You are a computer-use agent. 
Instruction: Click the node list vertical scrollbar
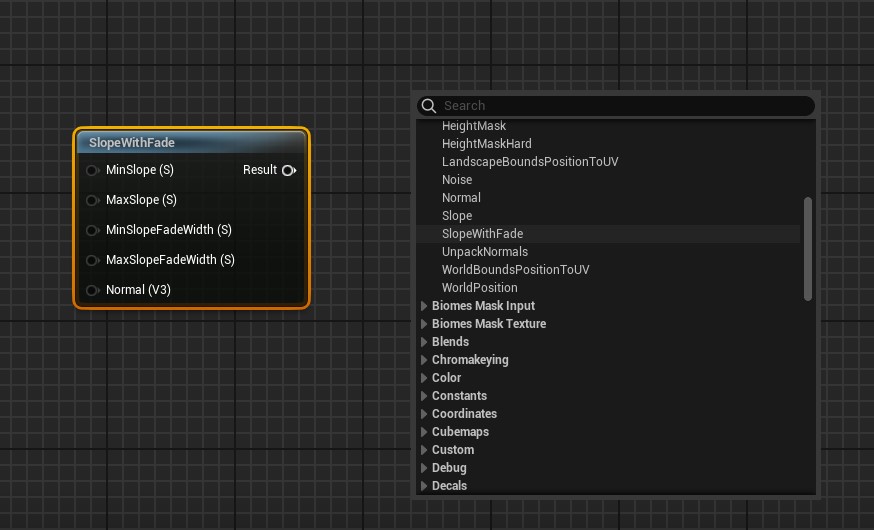pyautogui.click(x=807, y=248)
